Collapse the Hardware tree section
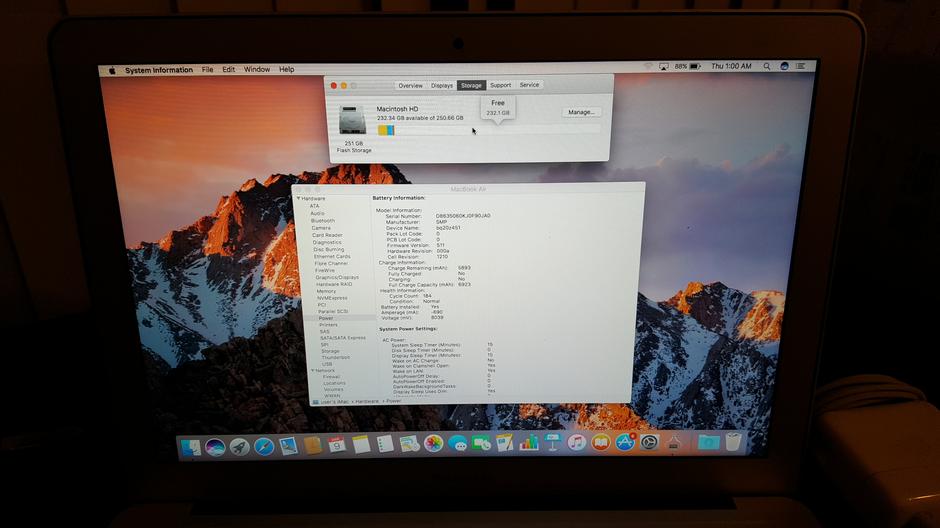 pos(299,198)
